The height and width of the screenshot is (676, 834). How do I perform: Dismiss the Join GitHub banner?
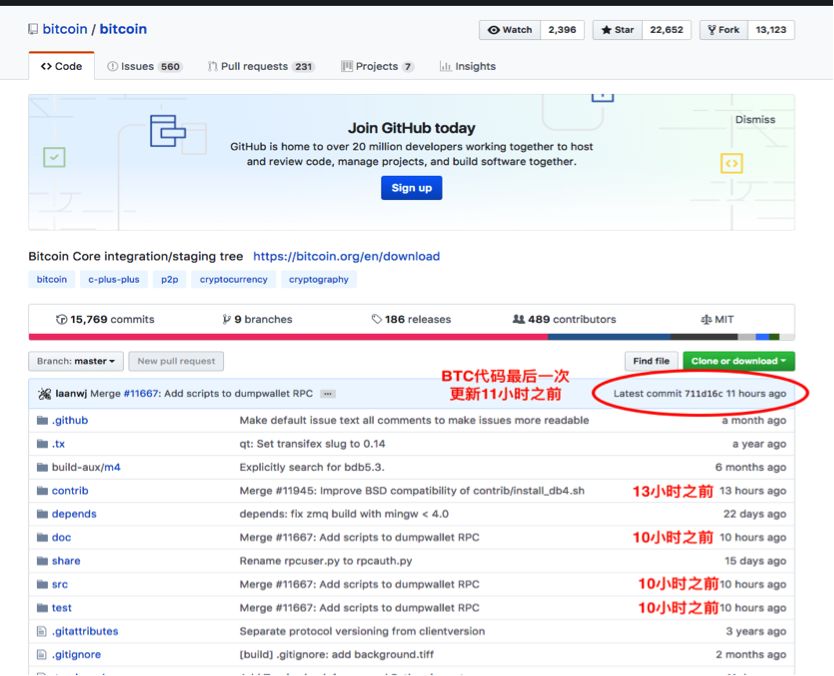tap(755, 120)
